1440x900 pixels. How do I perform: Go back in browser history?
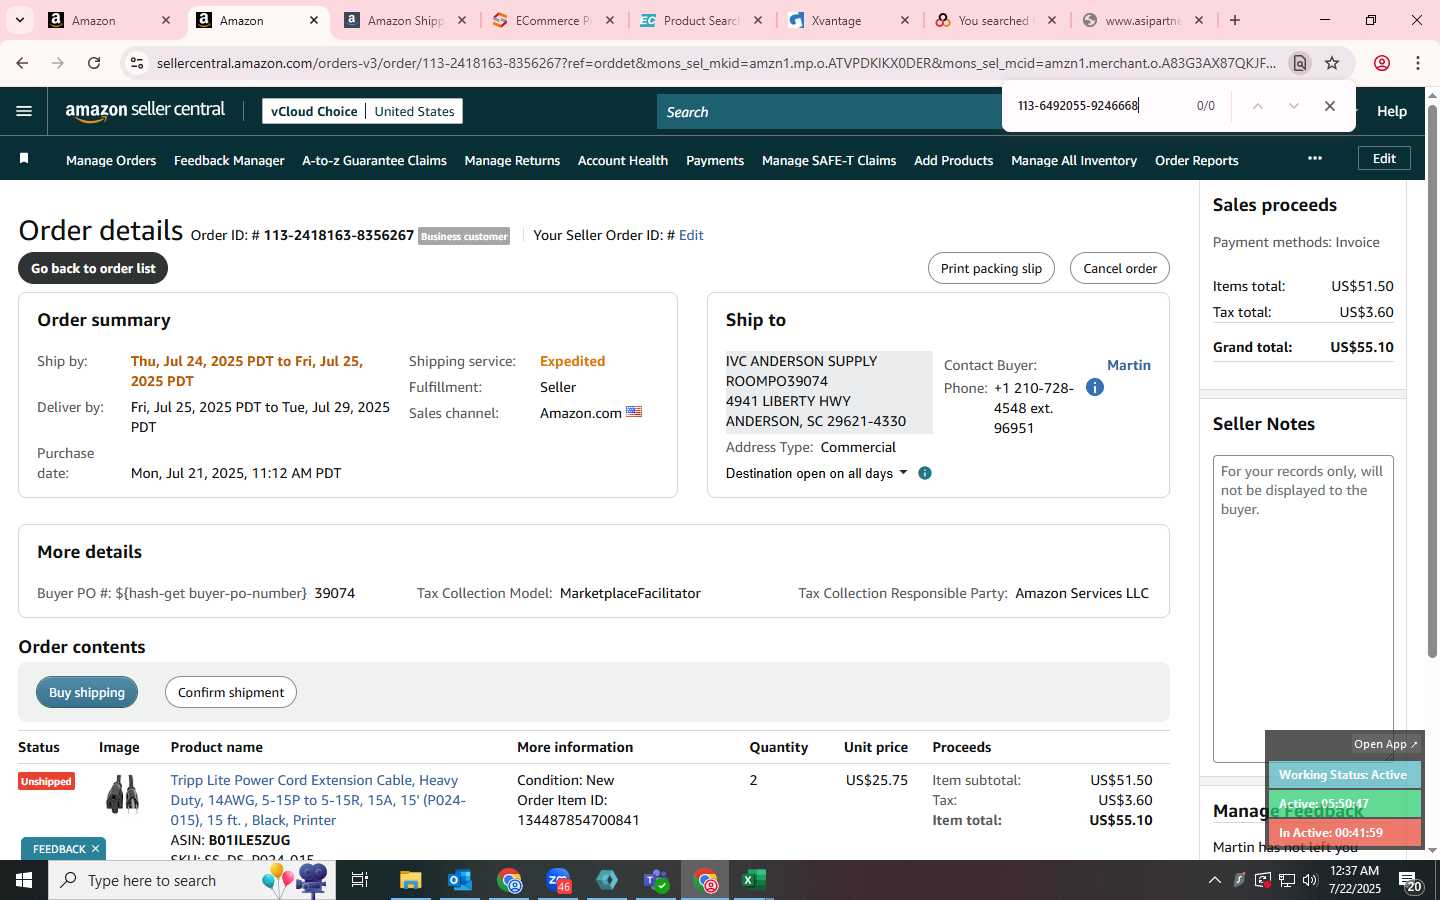(x=22, y=63)
